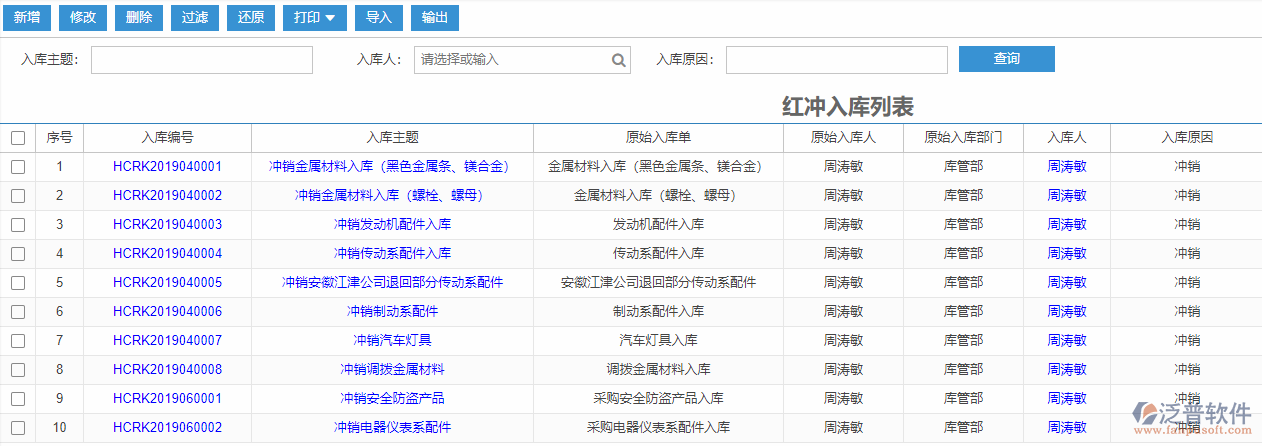Screen dimensions: 1262x446
Task: Click the 删除 button
Action: click(140, 18)
